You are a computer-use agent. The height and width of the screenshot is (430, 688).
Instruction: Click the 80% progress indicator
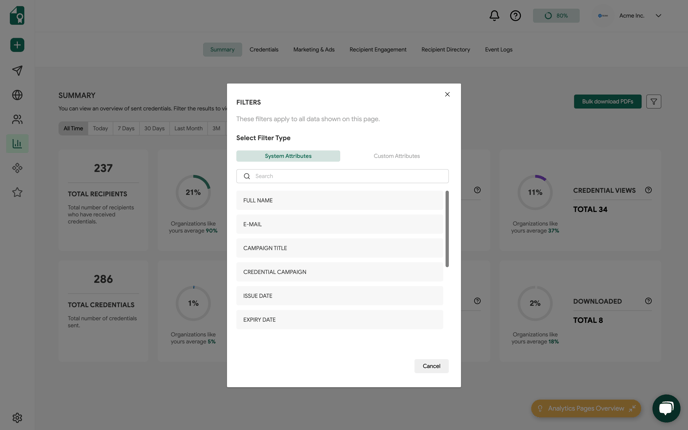[x=556, y=16]
